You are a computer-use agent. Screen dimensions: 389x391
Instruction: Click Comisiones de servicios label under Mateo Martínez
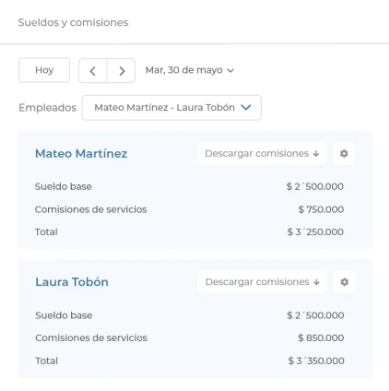click(91, 209)
